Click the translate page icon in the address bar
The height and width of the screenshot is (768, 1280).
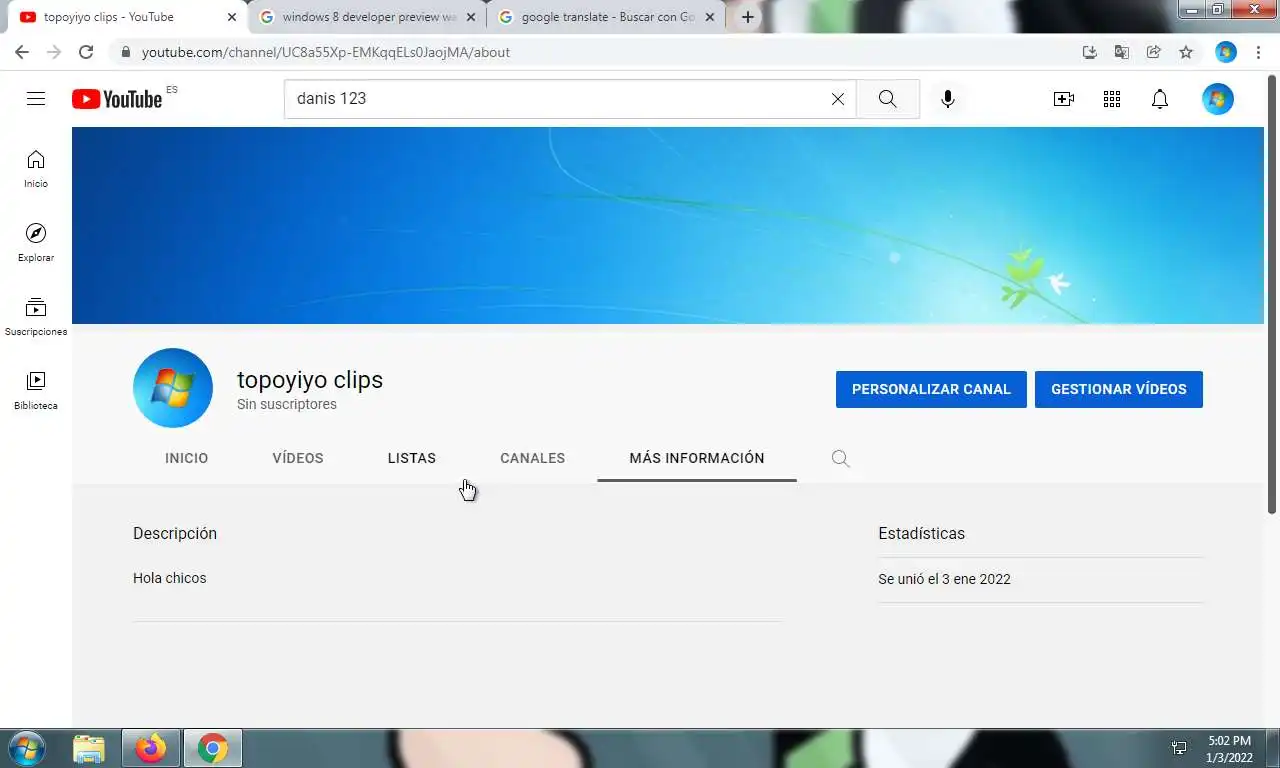[1122, 52]
